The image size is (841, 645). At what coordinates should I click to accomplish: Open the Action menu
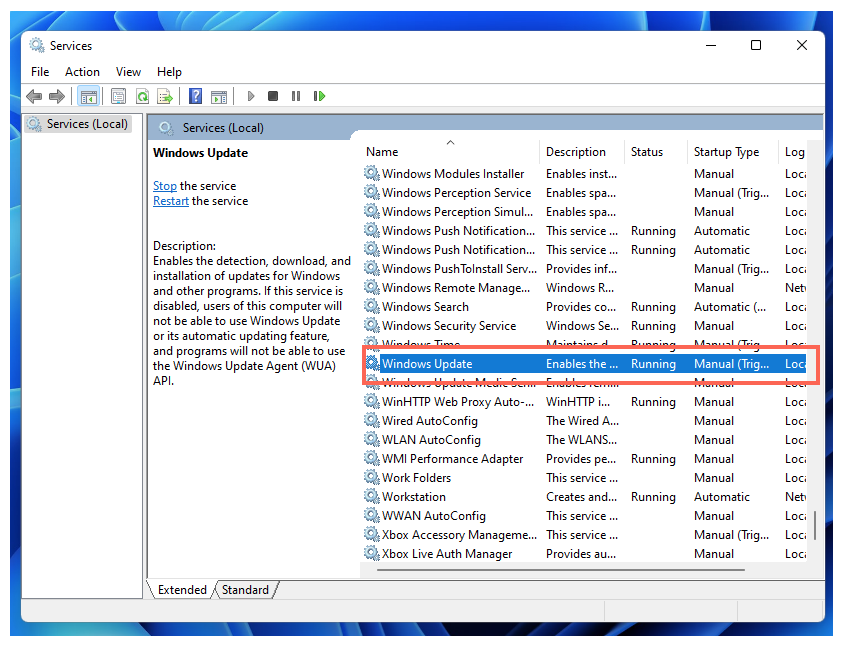point(82,72)
